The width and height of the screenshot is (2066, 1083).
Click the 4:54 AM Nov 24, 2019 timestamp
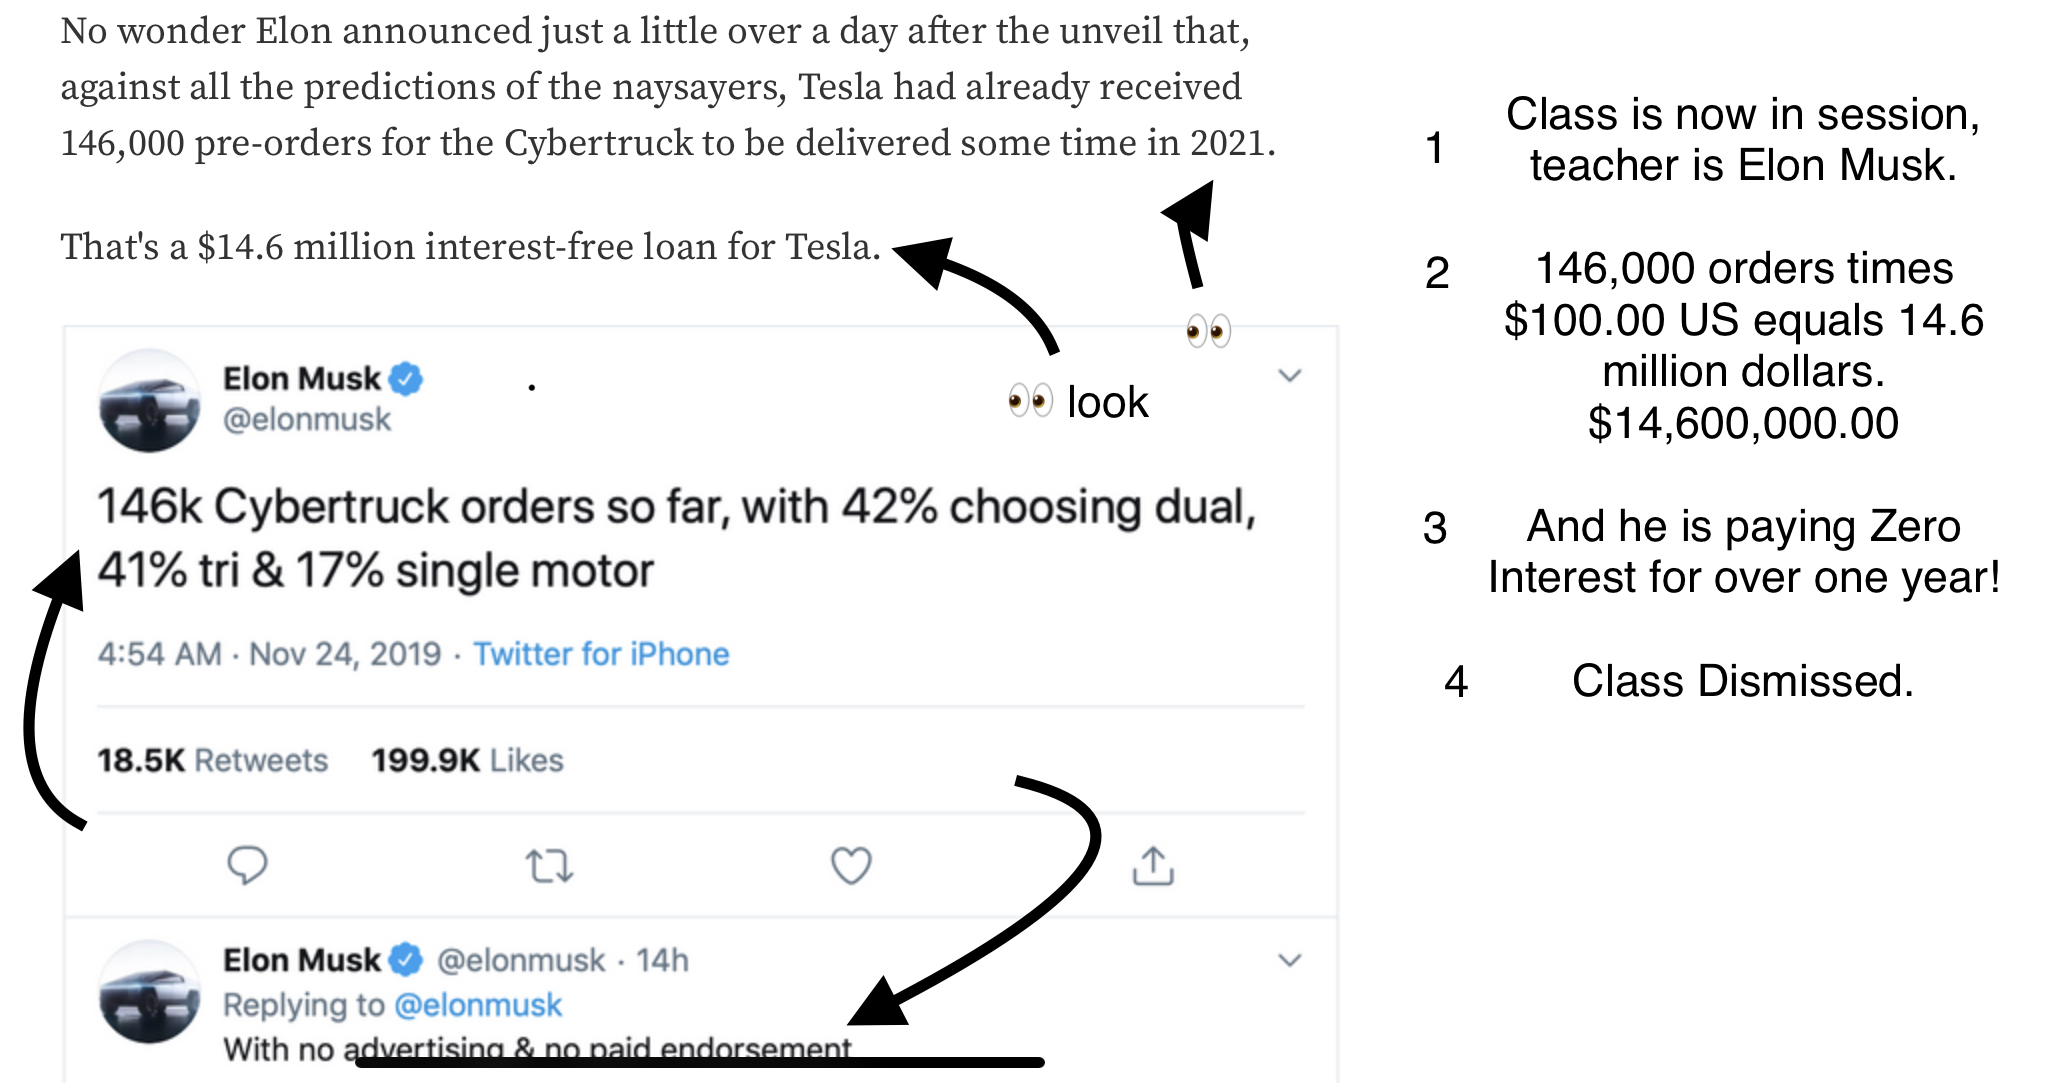coord(269,654)
